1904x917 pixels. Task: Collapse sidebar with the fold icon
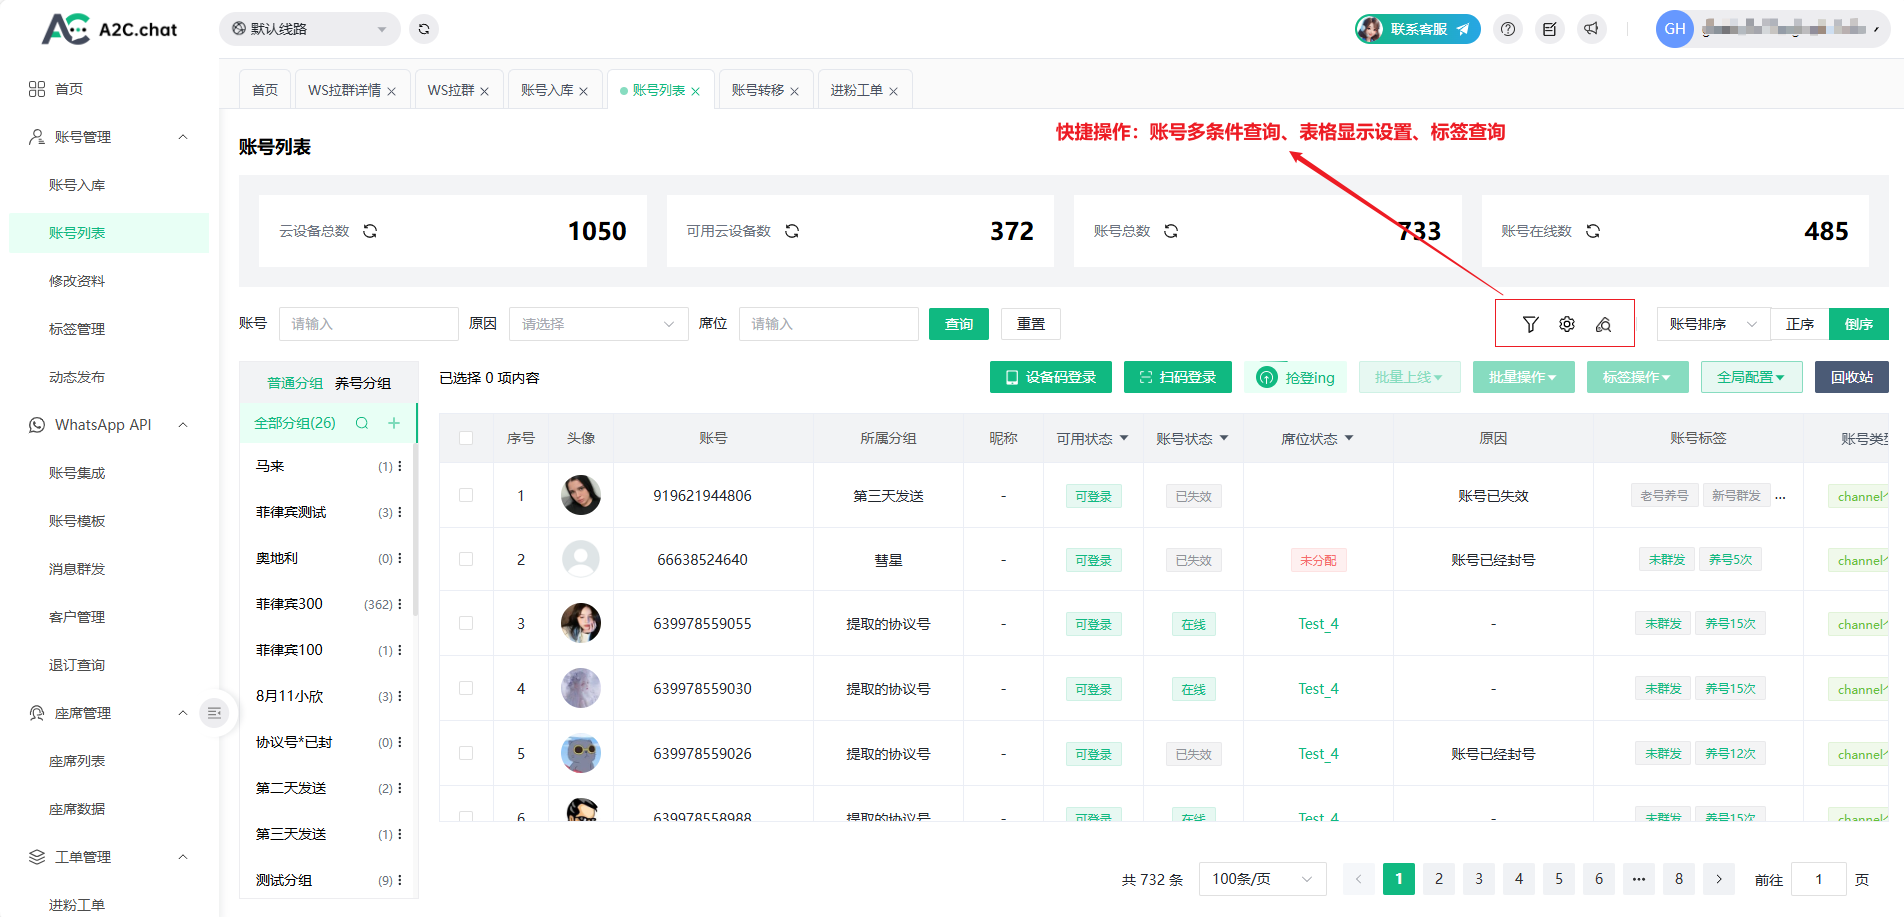coord(214,713)
